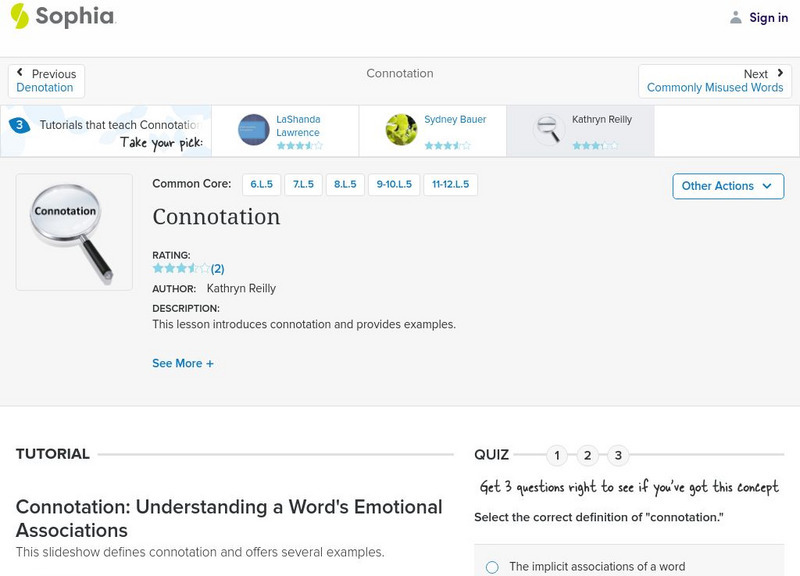Click the 9-10.L.5 Common Core tag
Image resolution: width=800 pixels, height=576 pixels.
point(392,185)
